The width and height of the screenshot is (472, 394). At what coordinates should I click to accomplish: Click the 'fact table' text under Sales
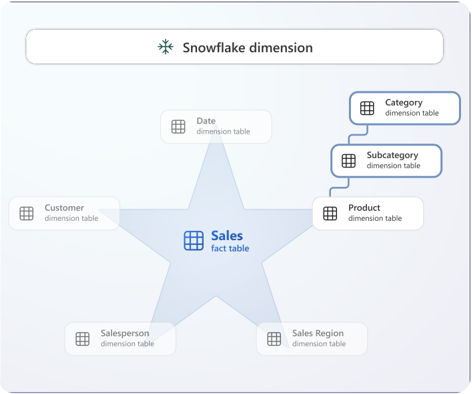pos(230,248)
